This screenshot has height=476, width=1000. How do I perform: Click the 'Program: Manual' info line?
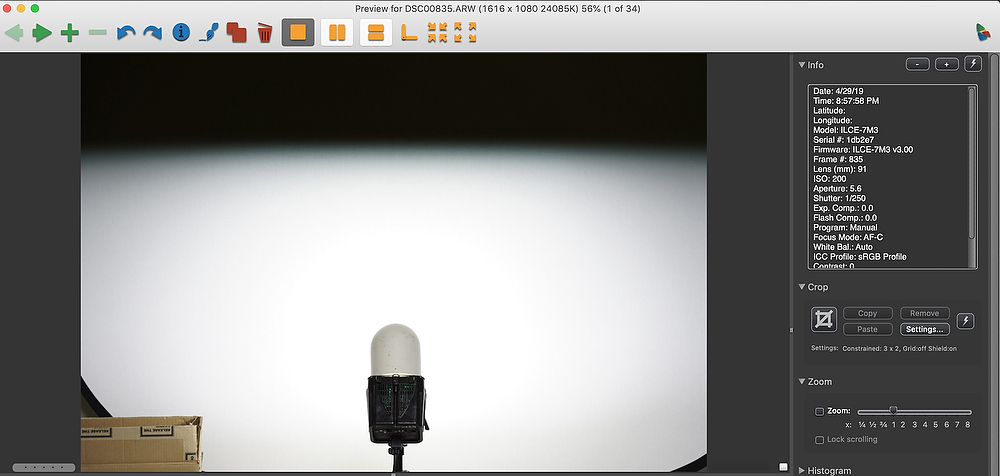(x=845, y=227)
